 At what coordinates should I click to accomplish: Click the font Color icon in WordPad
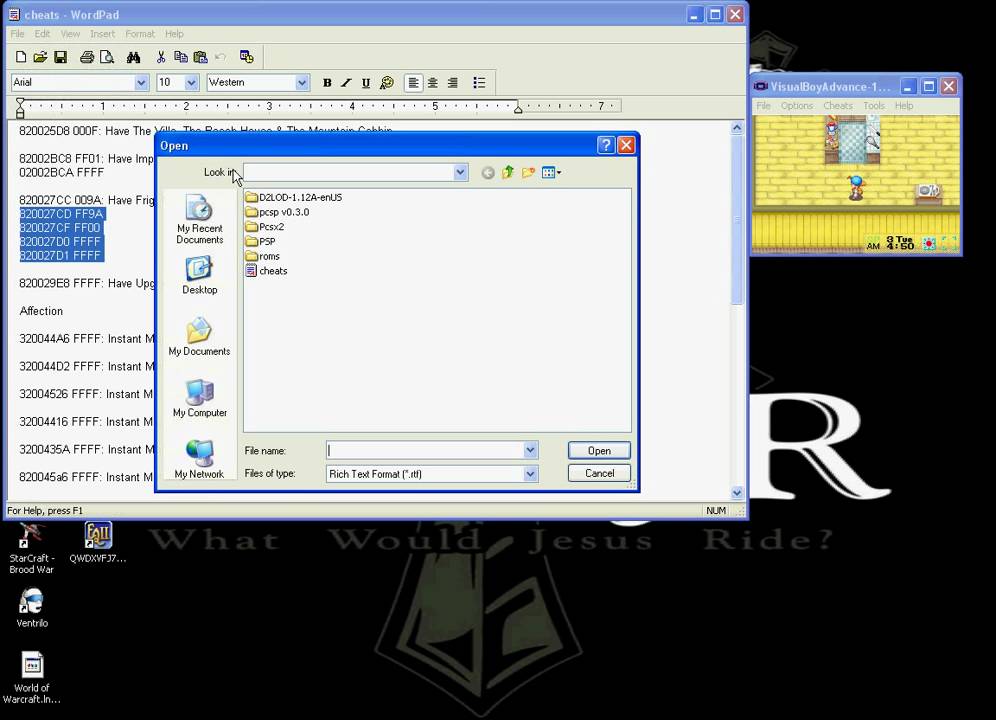pyautogui.click(x=386, y=83)
